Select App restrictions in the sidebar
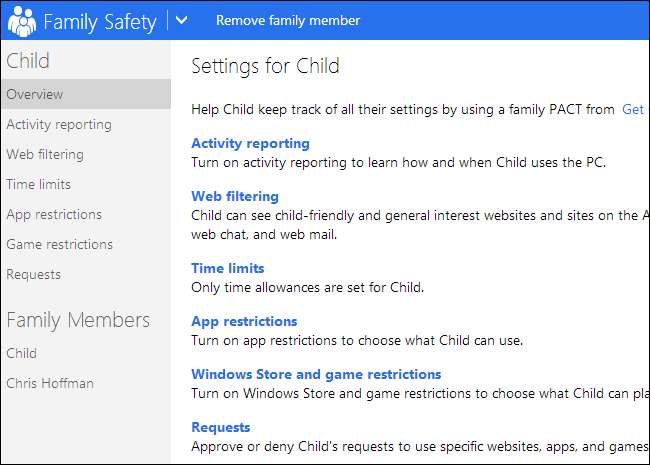650x465 pixels. [54, 214]
